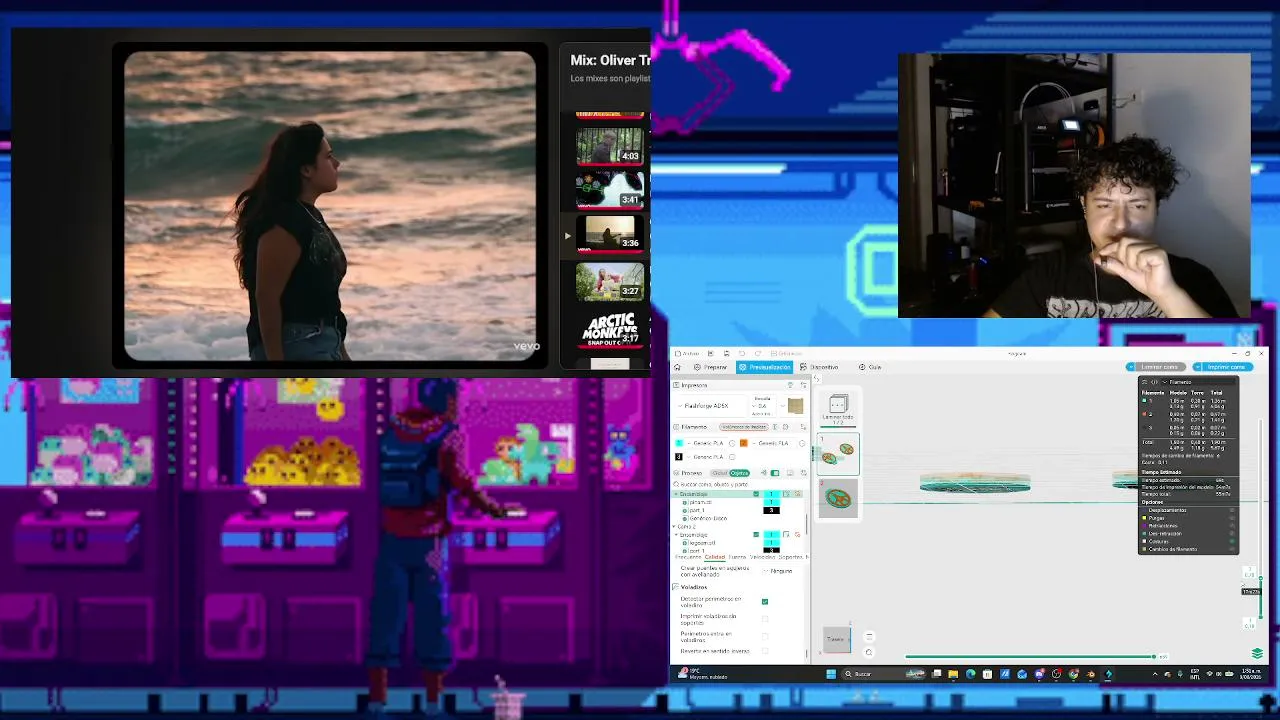
Task: Toggle Costuras visibility in legend
Action: point(1231,541)
